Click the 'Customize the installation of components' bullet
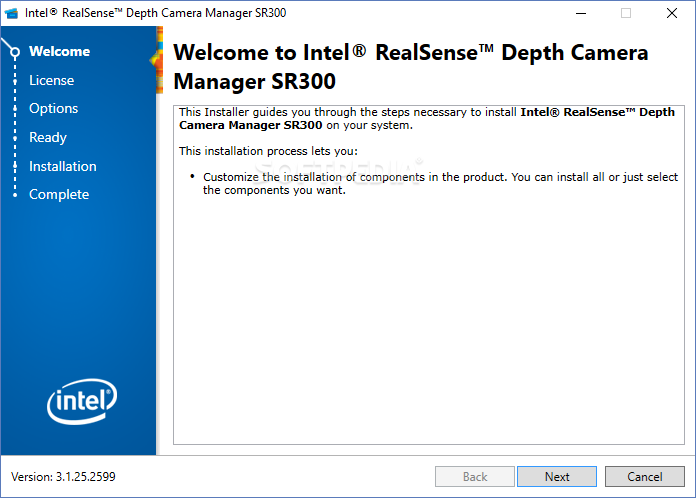 pos(440,184)
